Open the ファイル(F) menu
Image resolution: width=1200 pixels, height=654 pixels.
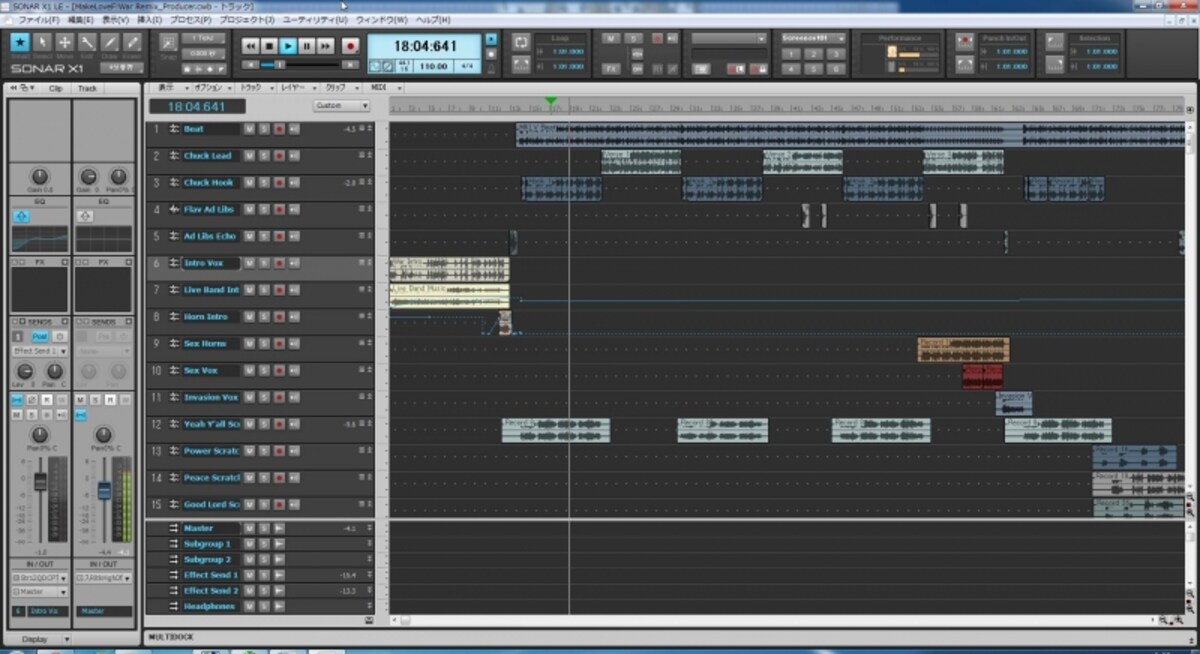(39, 19)
